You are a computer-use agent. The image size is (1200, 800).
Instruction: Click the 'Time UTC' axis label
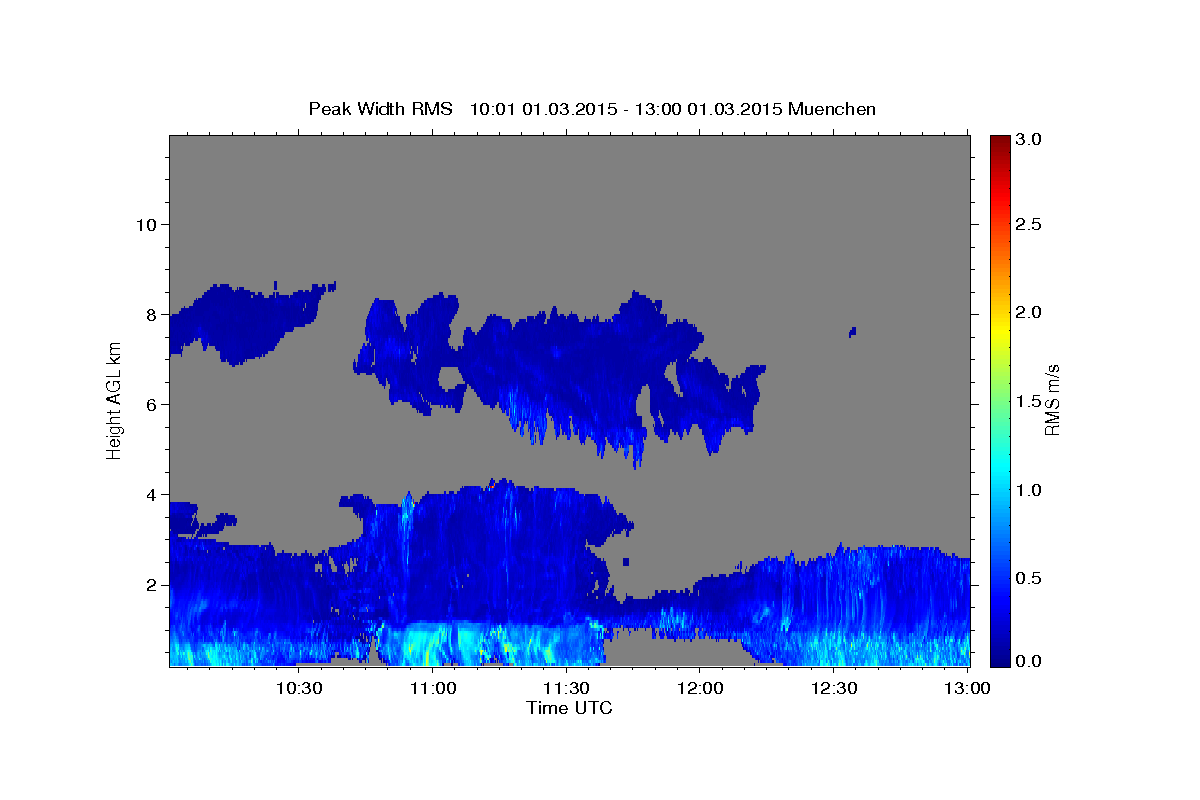(569, 708)
